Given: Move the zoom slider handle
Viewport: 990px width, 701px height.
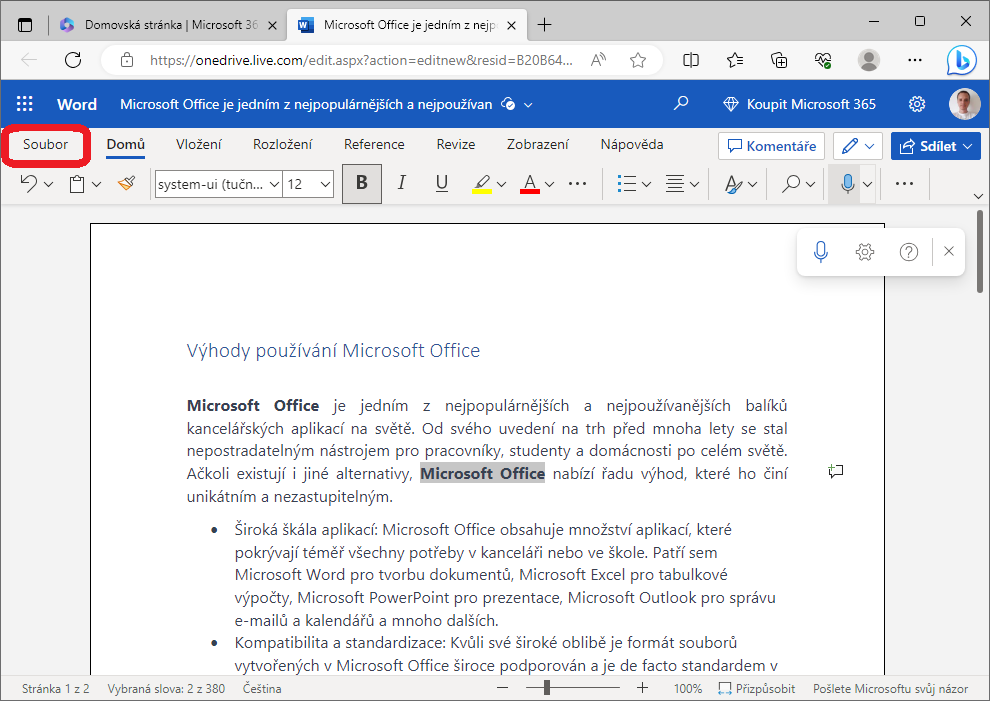Looking at the screenshot, I should click(547, 688).
